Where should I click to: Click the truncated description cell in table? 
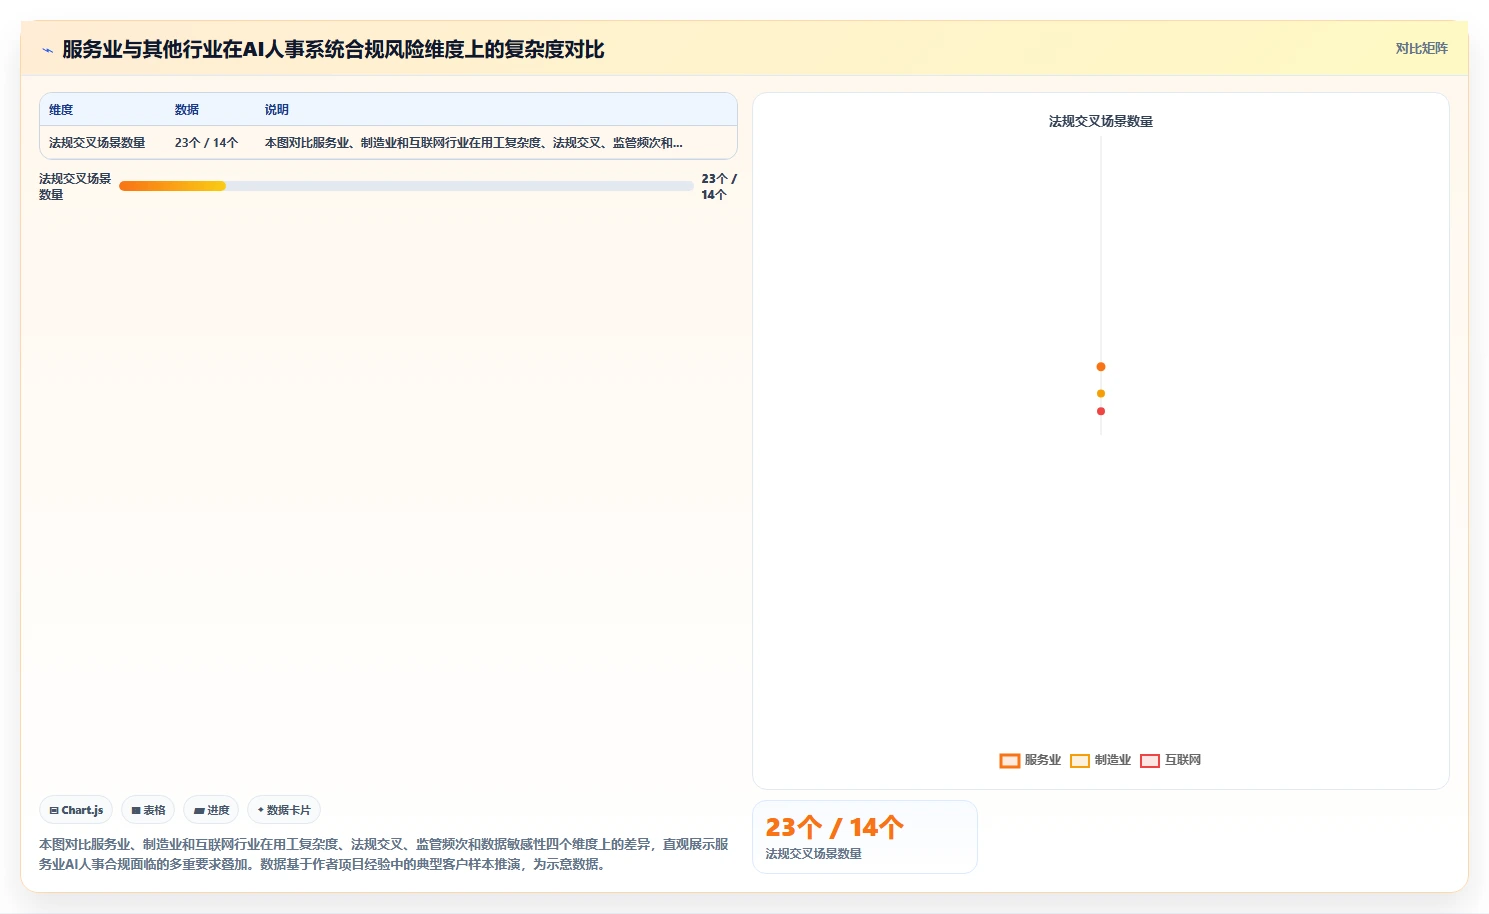click(474, 143)
